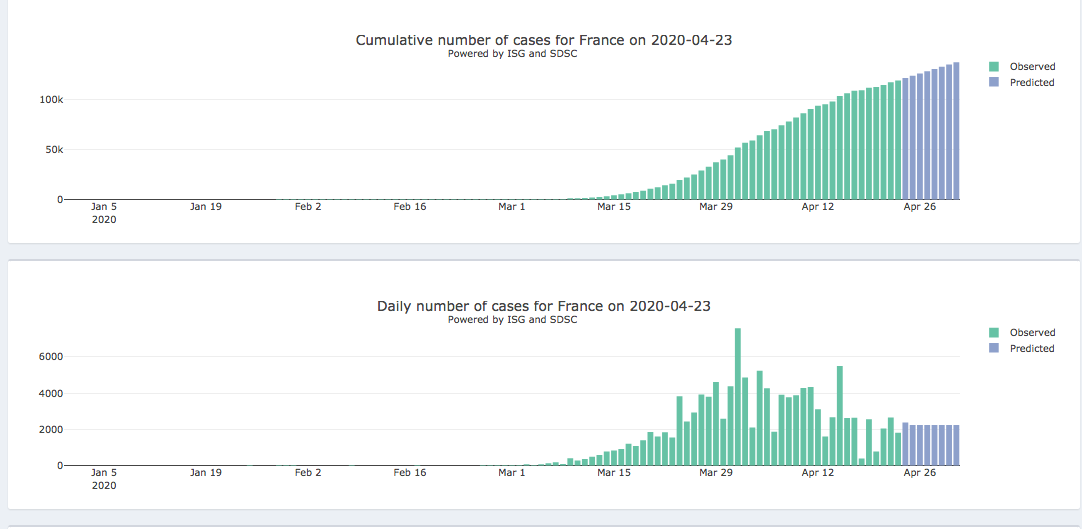Click green Observed swatch in Daily legend

[994, 333]
